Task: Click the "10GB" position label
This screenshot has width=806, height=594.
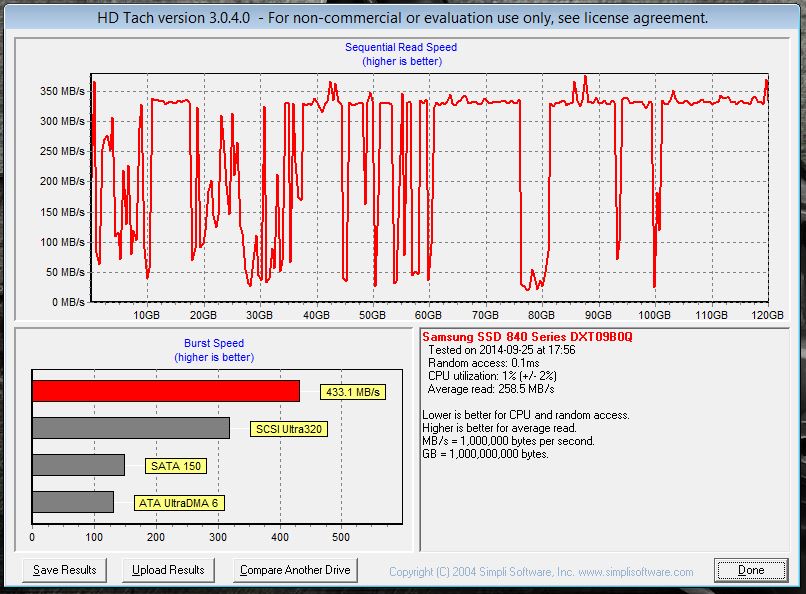Action: click(146, 315)
